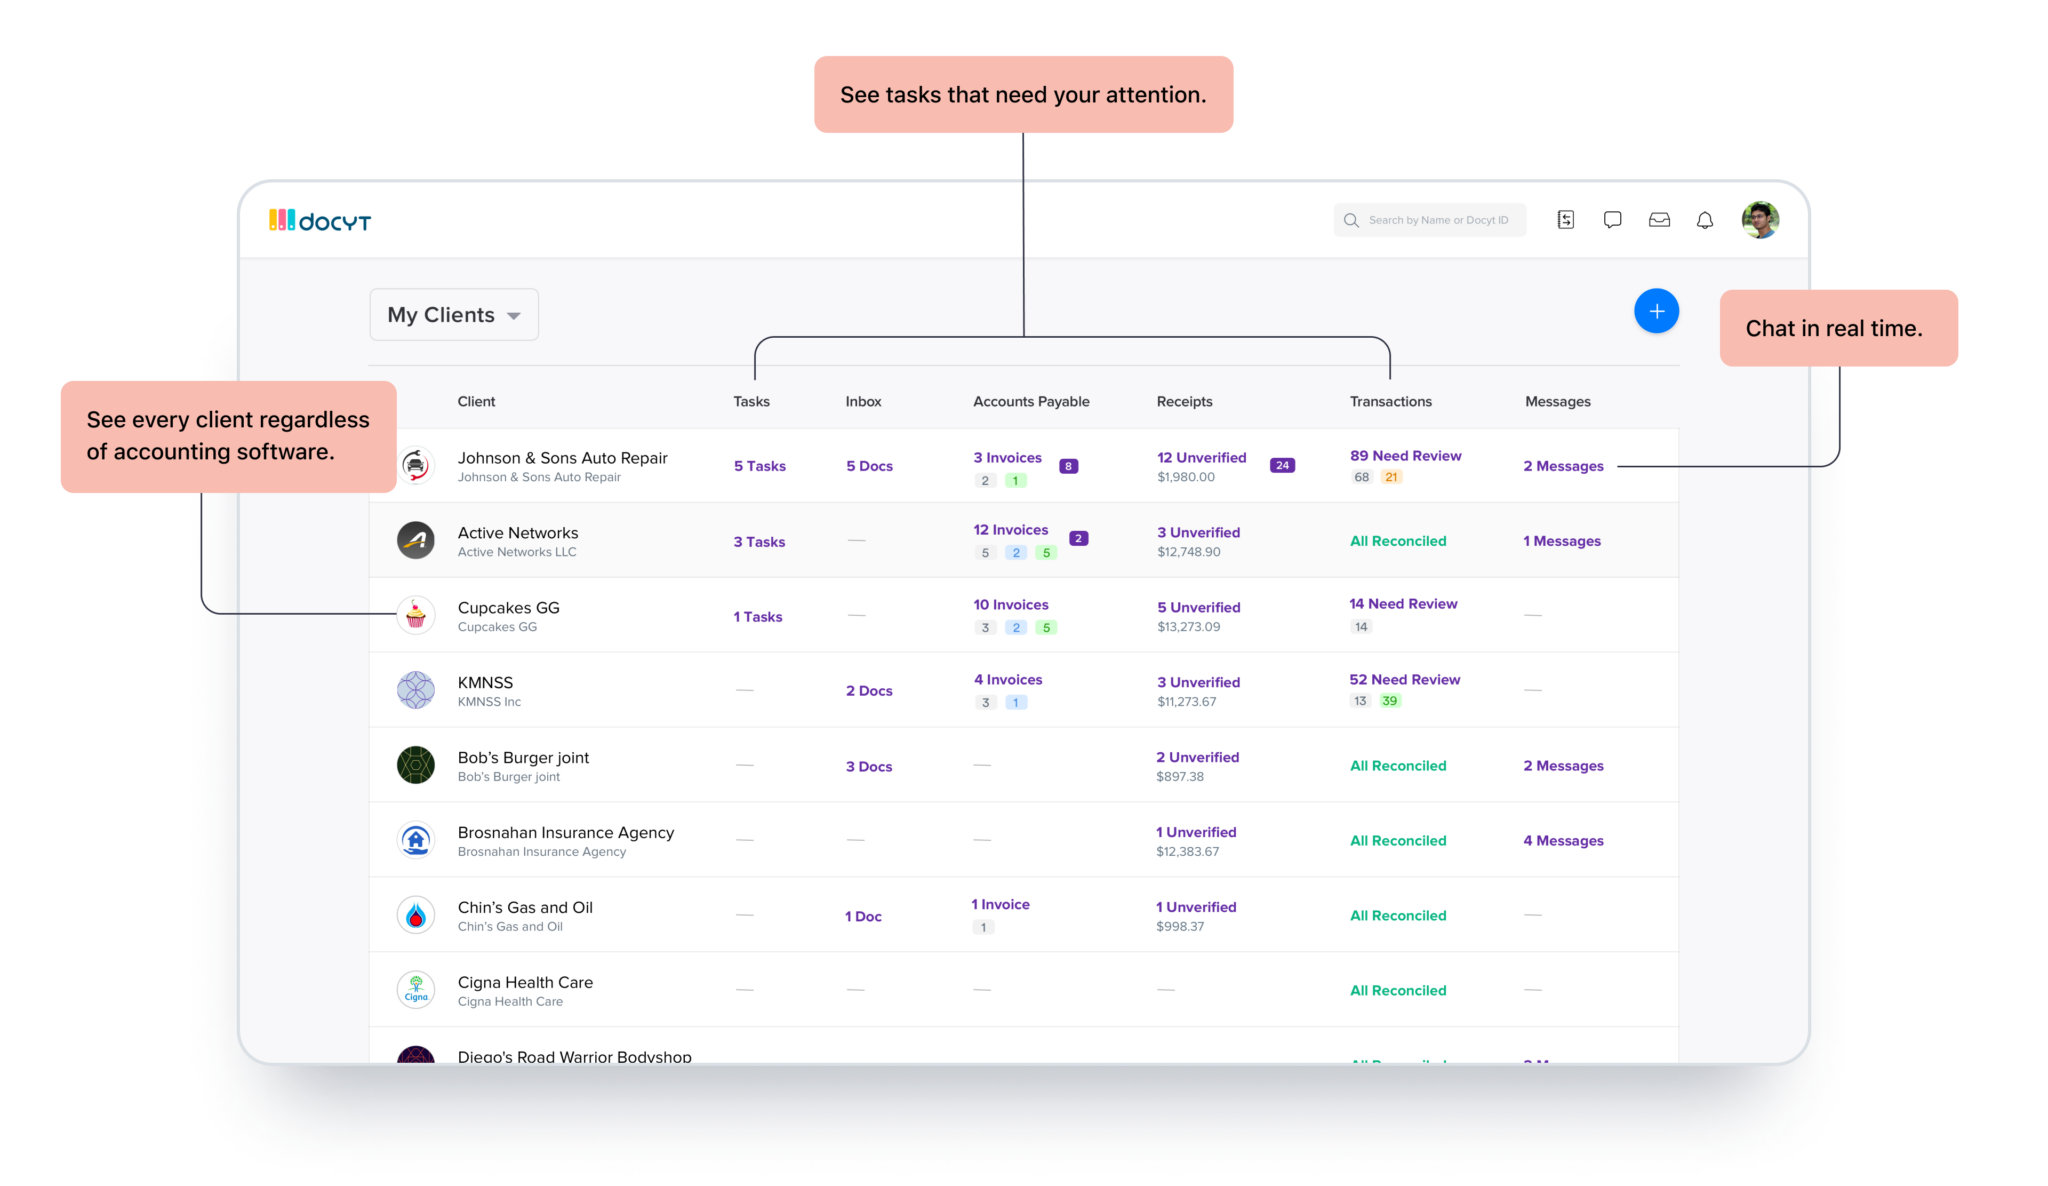Click the blue plus add button
The height and width of the screenshot is (1186, 2048).
click(1656, 311)
